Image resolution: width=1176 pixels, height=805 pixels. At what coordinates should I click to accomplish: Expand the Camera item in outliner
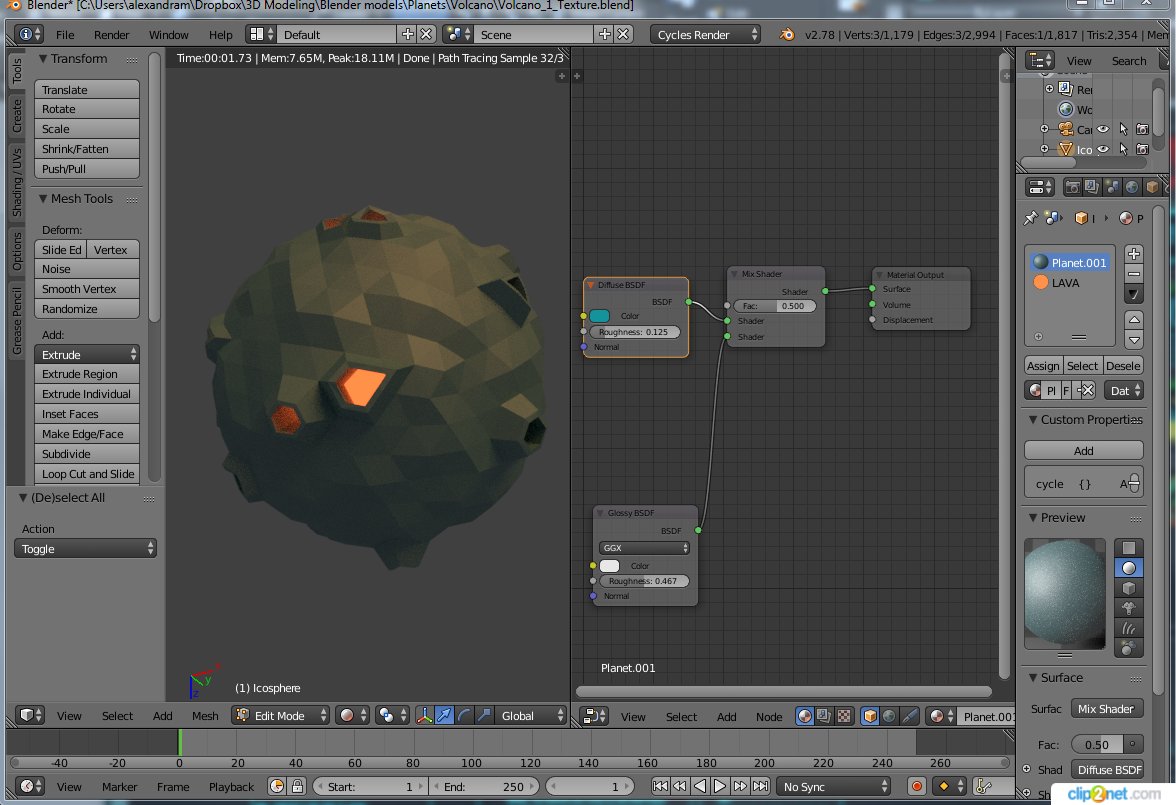coord(1044,129)
